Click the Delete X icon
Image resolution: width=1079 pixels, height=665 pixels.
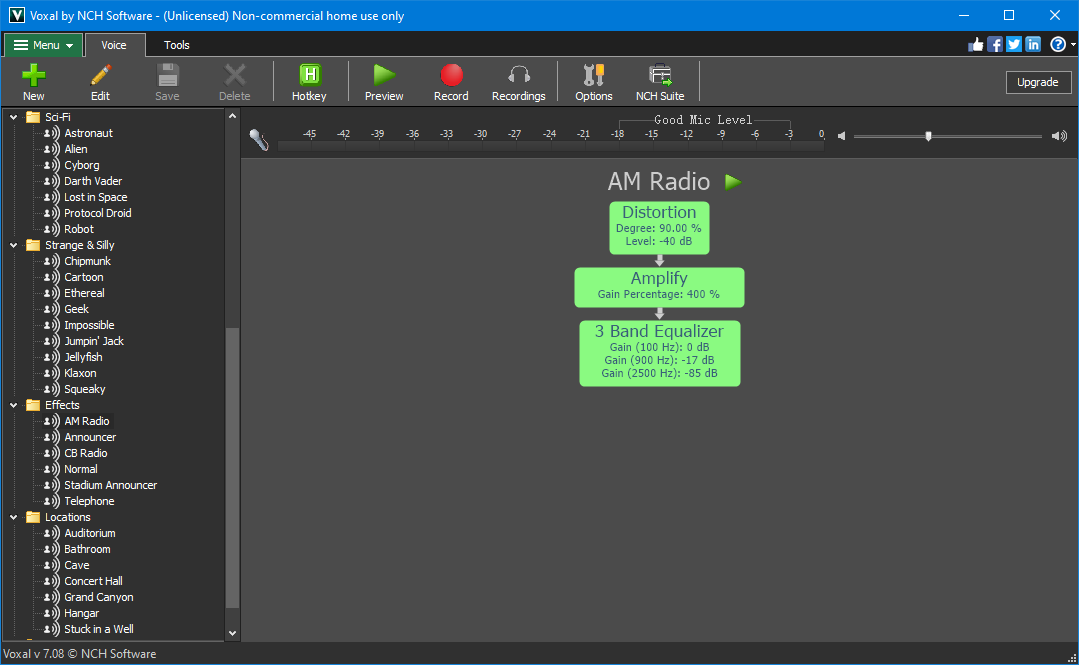click(235, 75)
